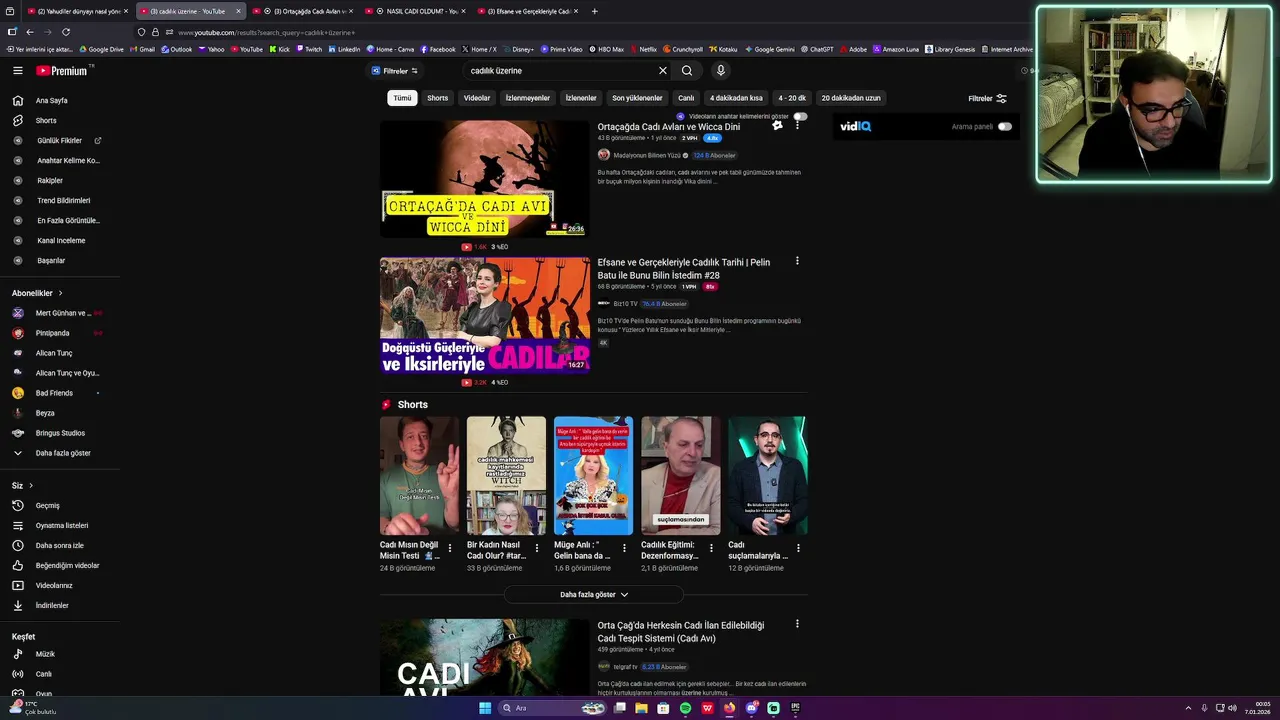Open the Doğaüstü Güçleriyle CADILAR thumbnail
This screenshot has width=1280, height=720.
(484, 315)
